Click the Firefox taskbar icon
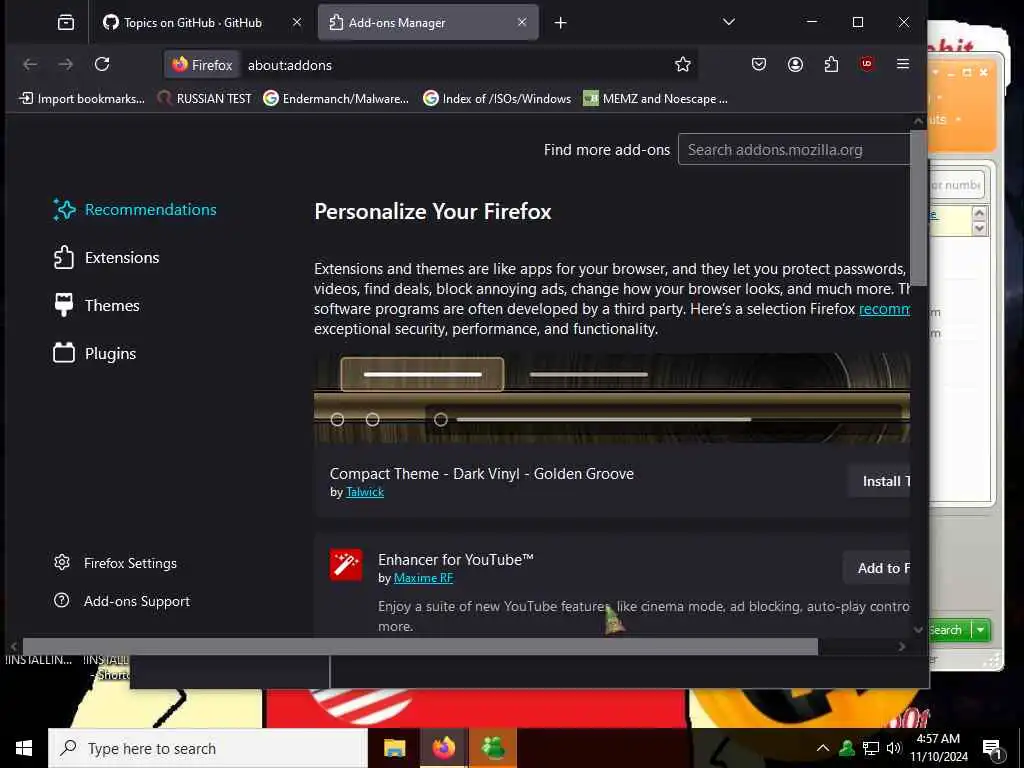This screenshot has height=768, width=1024. [x=443, y=748]
